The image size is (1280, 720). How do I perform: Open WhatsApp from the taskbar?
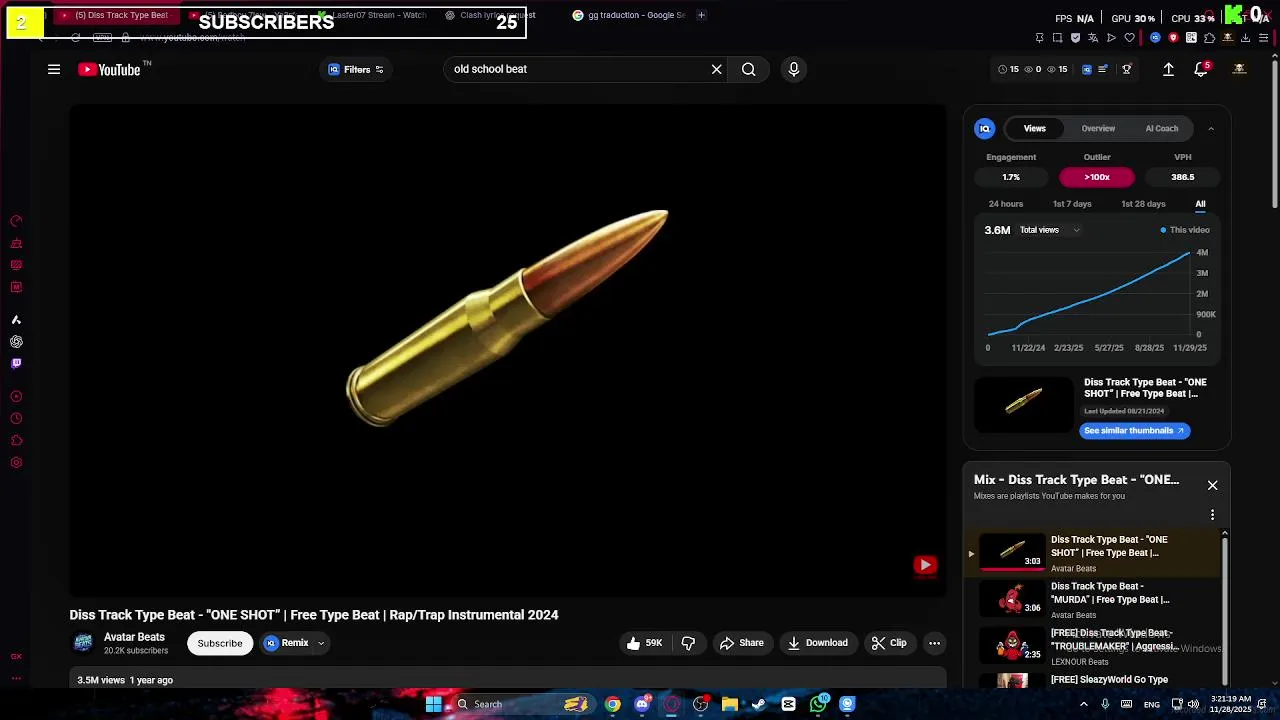[x=819, y=704]
